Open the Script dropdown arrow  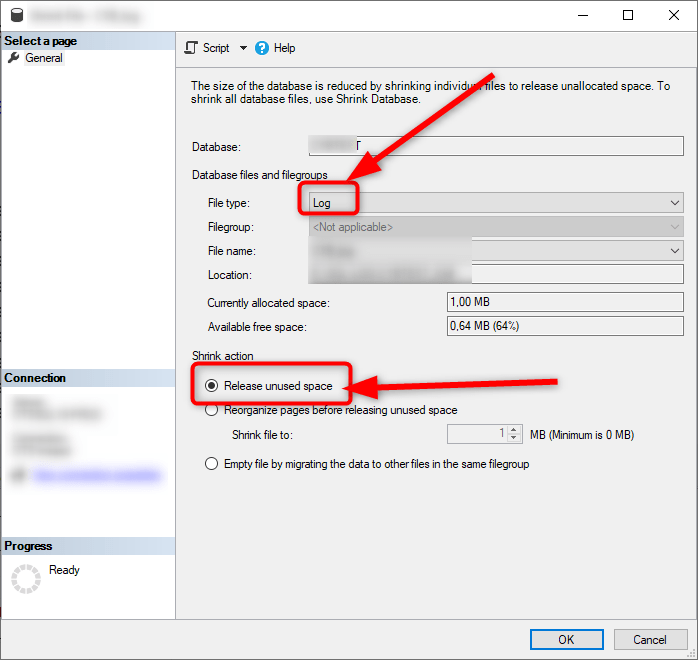[243, 48]
